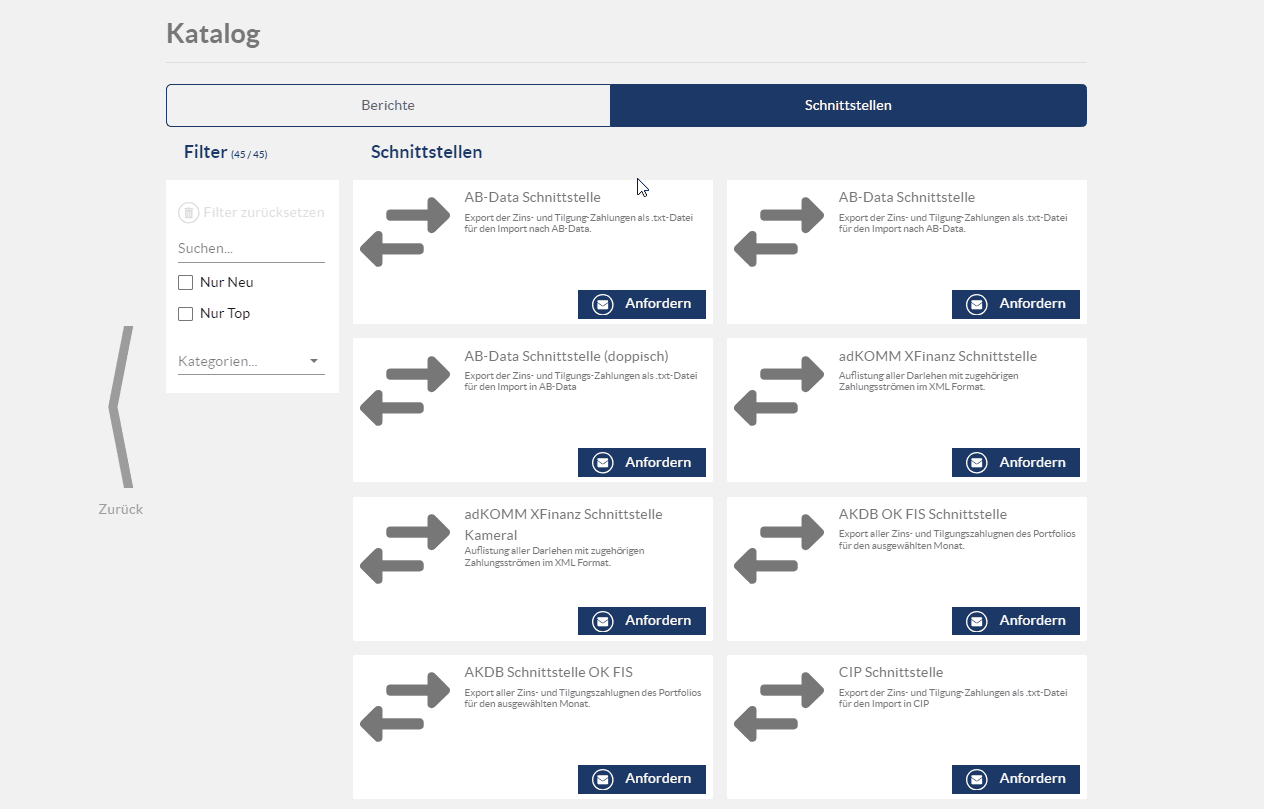The image size is (1264, 809).
Task: Click the arrows icon on AB-Data Schnittstelle (doppisch) card
Action: (x=405, y=391)
